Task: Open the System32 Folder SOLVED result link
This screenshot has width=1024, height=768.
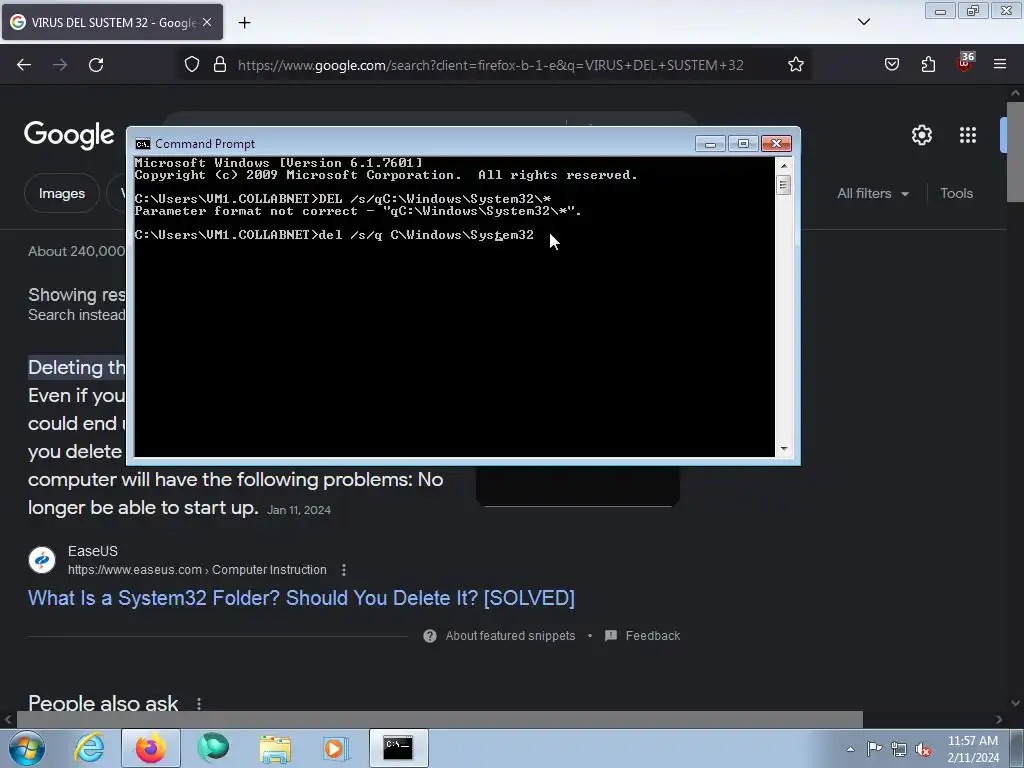Action: pos(301,598)
